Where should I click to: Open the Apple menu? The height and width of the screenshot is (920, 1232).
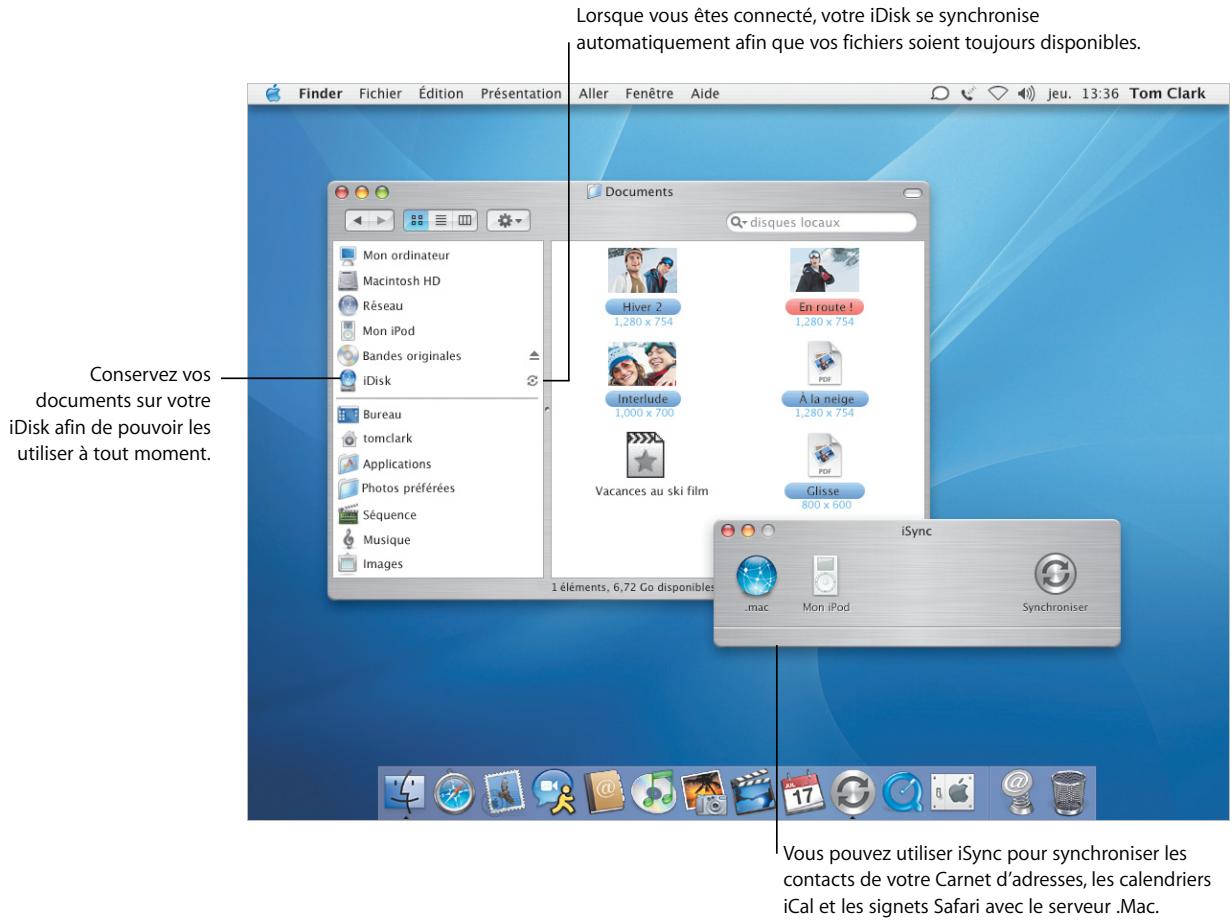pos(272,93)
